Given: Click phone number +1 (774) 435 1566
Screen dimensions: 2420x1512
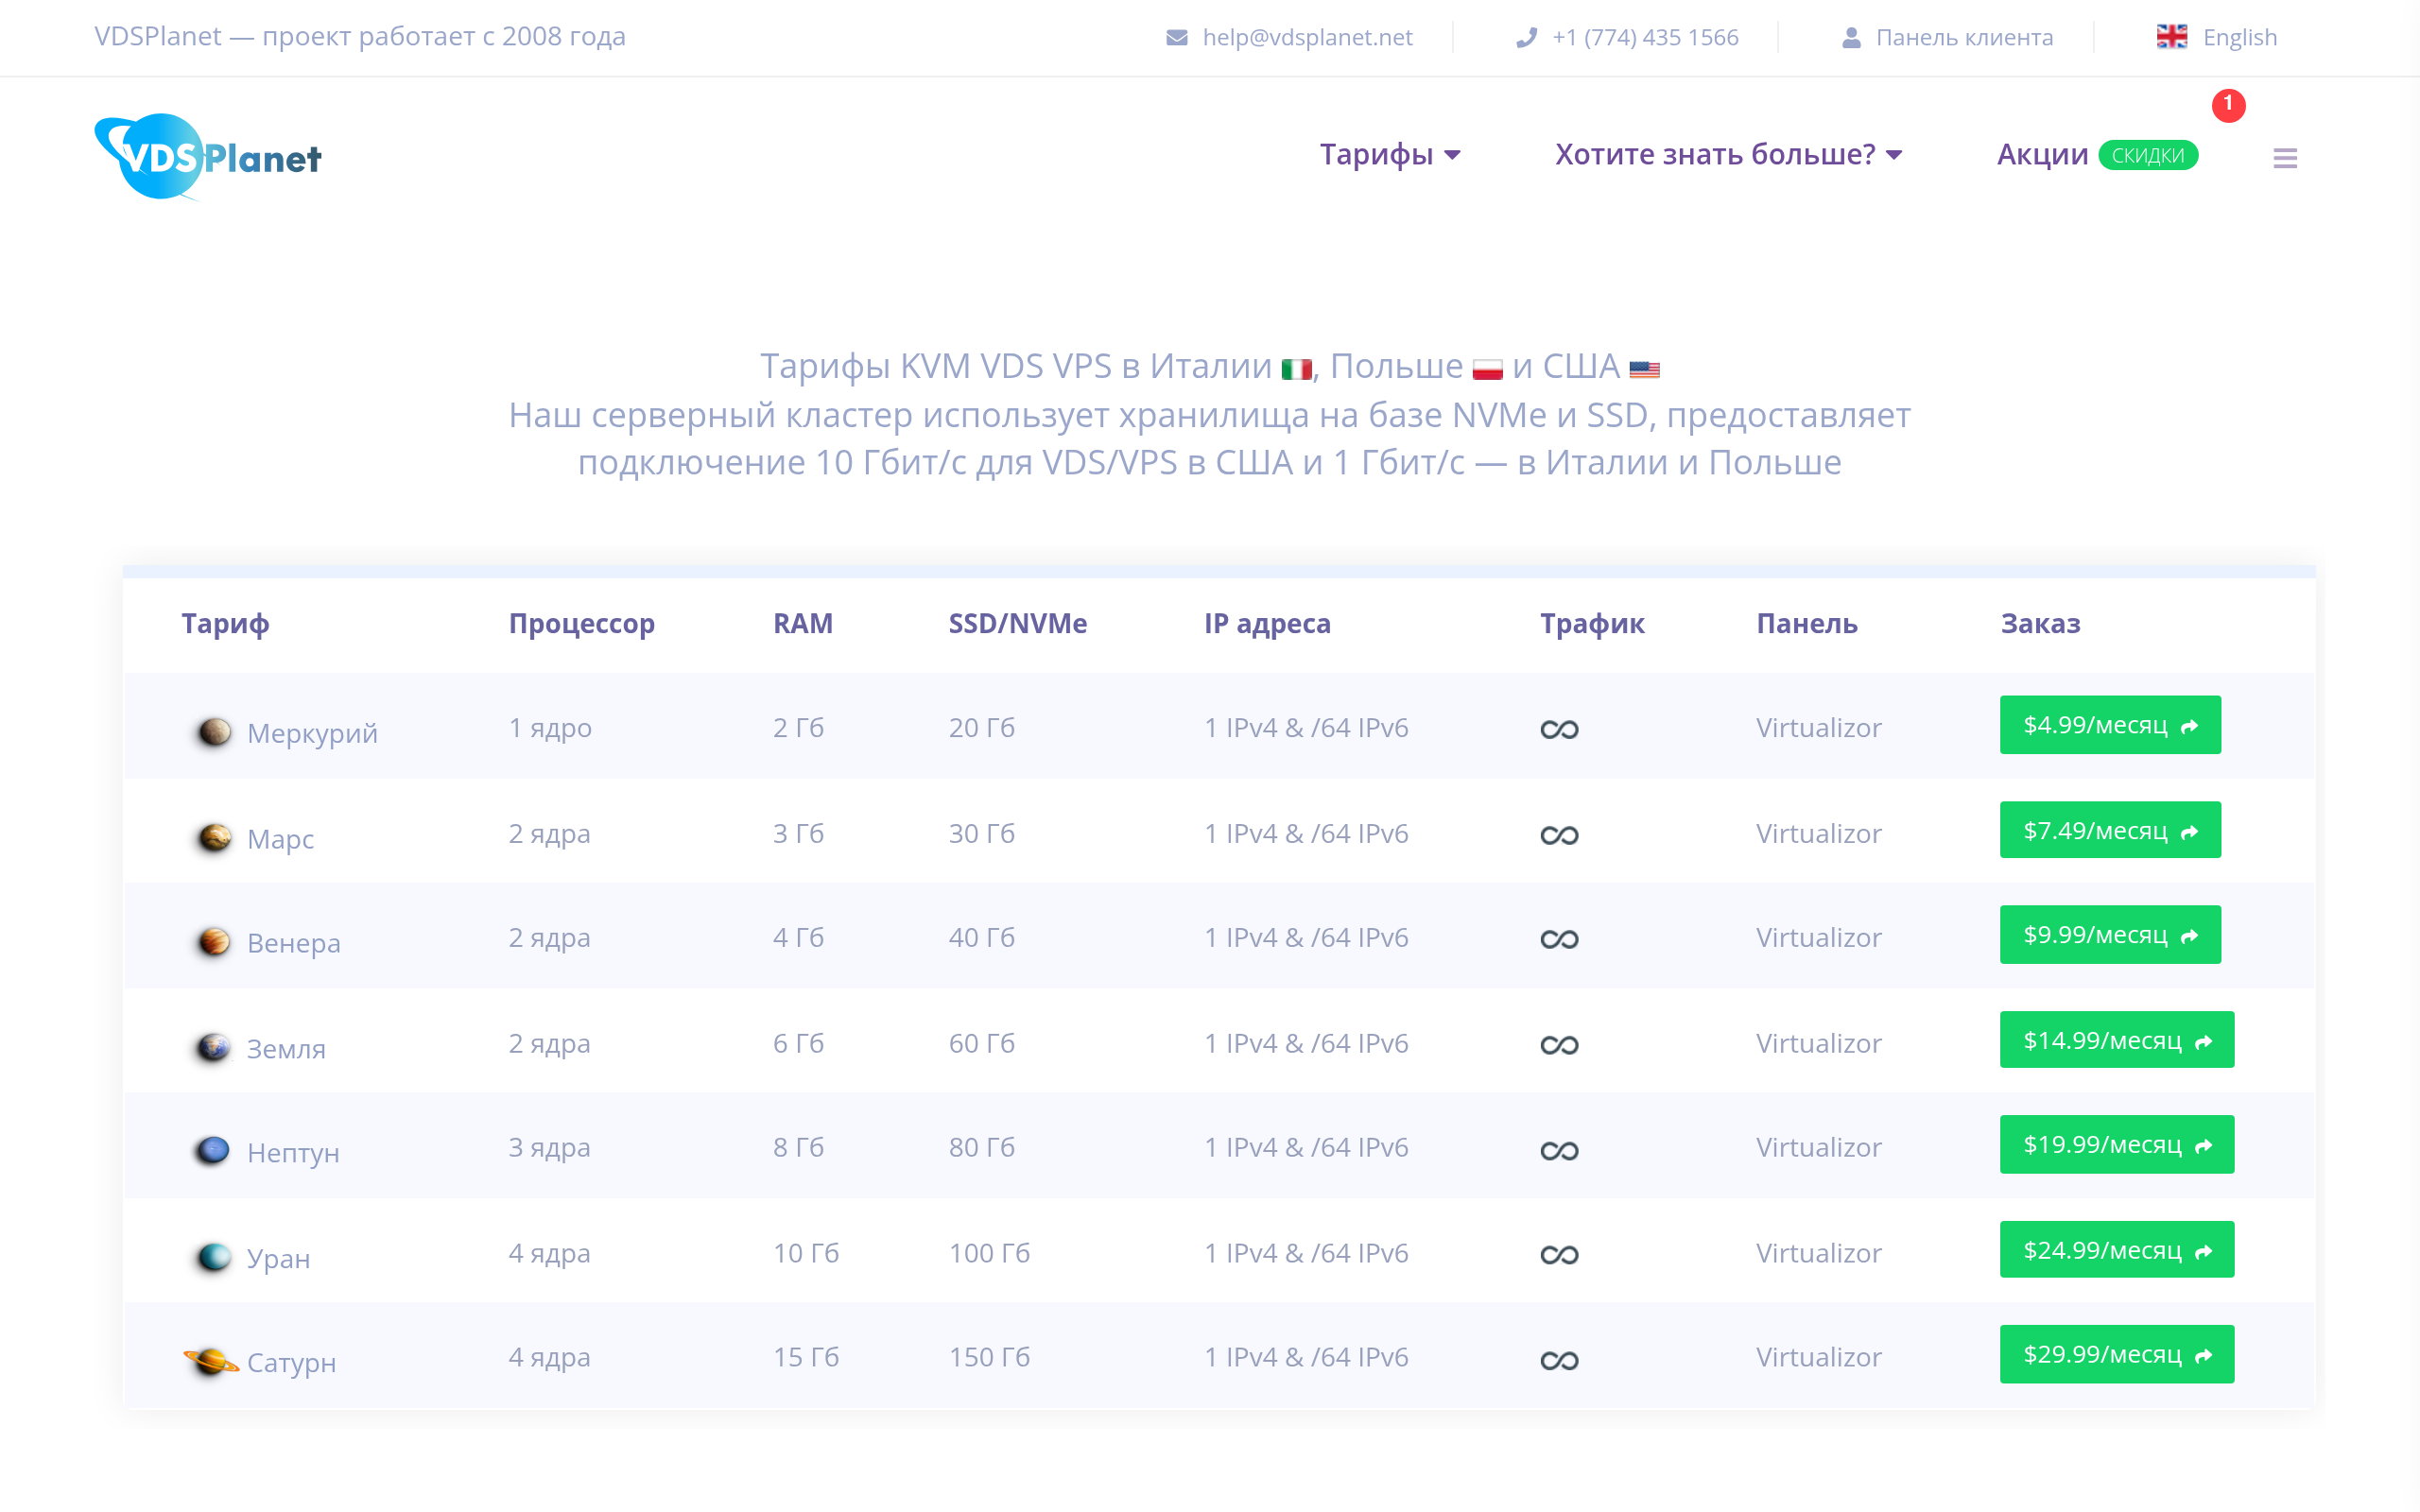Looking at the screenshot, I should [x=1645, y=37].
